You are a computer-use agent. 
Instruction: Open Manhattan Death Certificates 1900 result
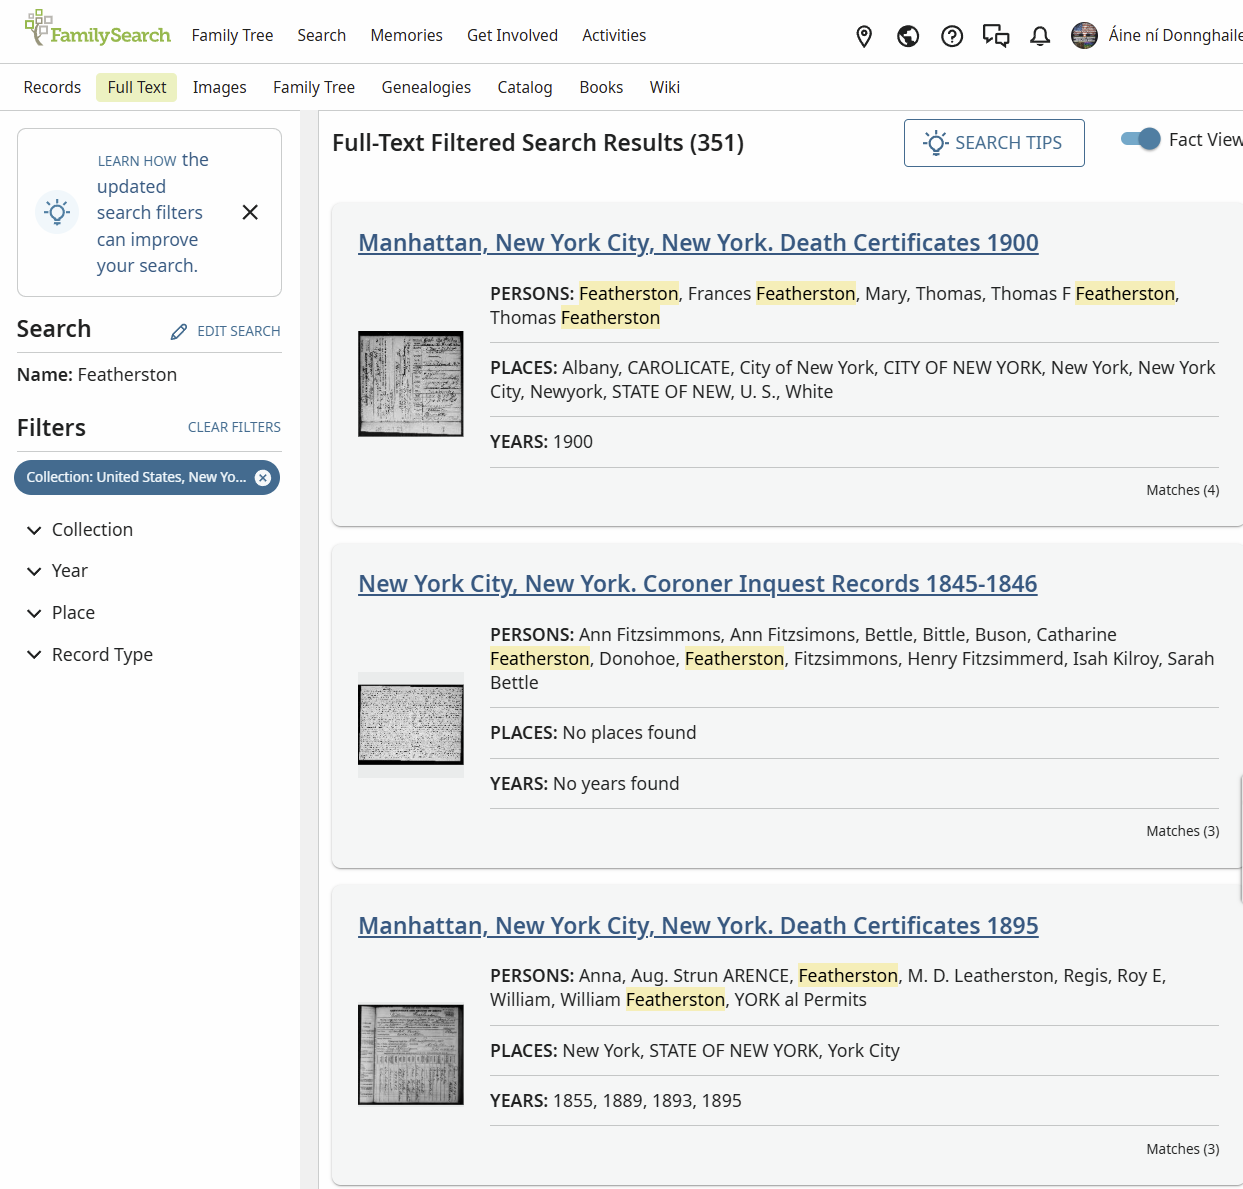698,243
